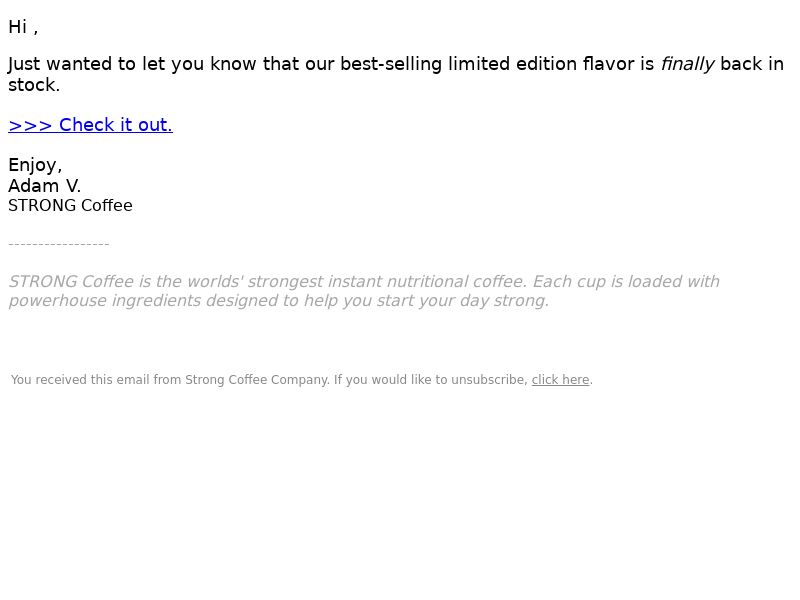The width and height of the screenshot is (800, 600).
Task: Click the "Each cup is loaded with" phrase
Action: 626,282
